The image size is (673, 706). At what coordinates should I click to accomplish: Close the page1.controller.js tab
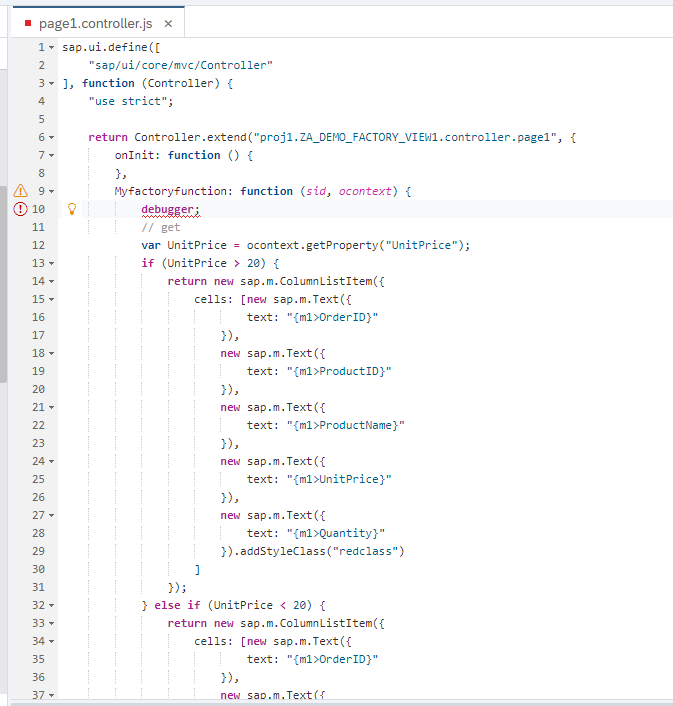click(x=168, y=23)
